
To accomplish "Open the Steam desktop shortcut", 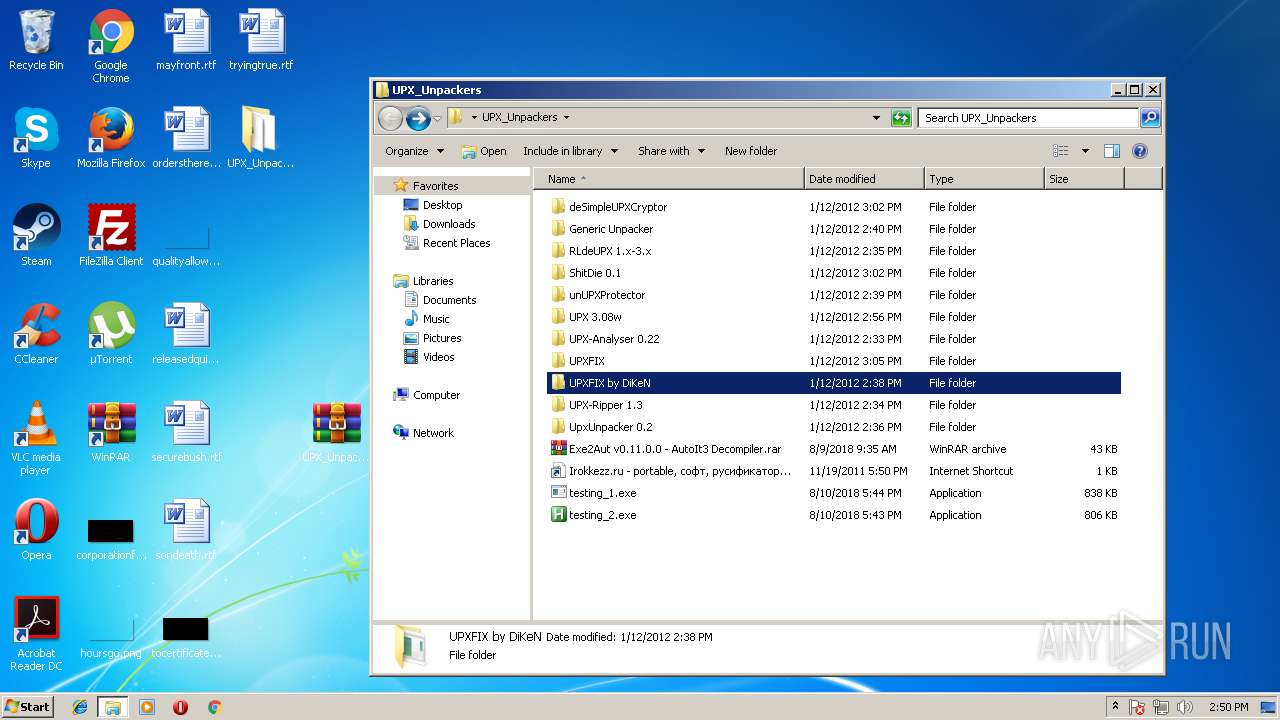I will tap(36, 237).
